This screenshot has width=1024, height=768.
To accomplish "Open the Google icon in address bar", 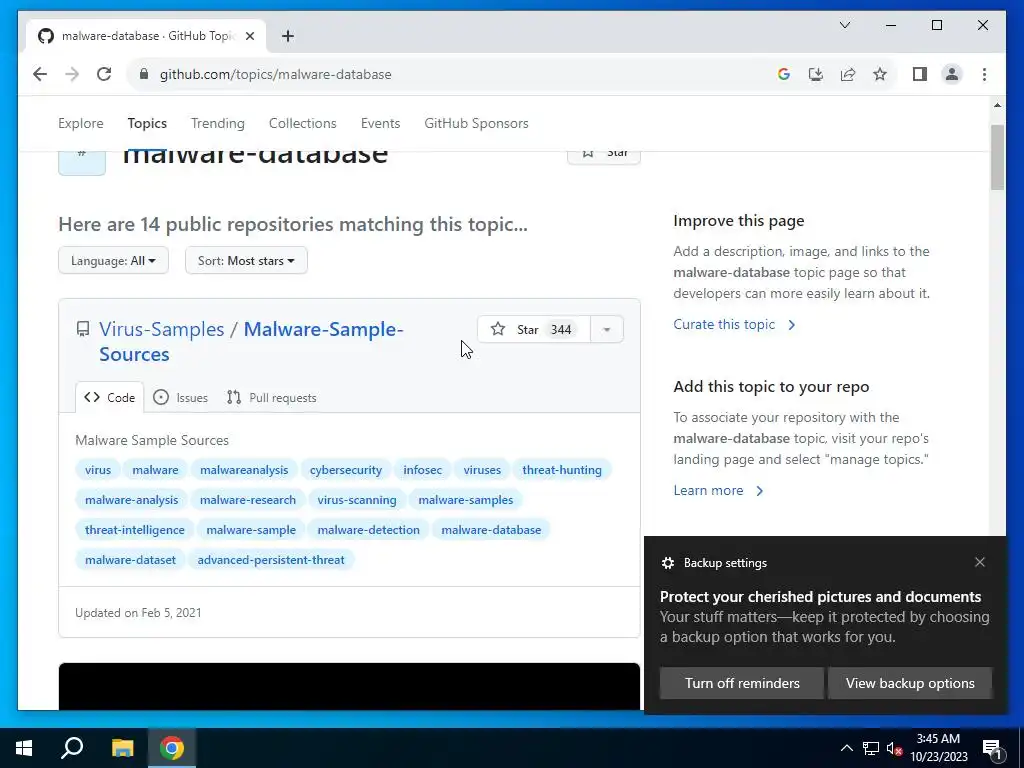I will pyautogui.click(x=784, y=74).
